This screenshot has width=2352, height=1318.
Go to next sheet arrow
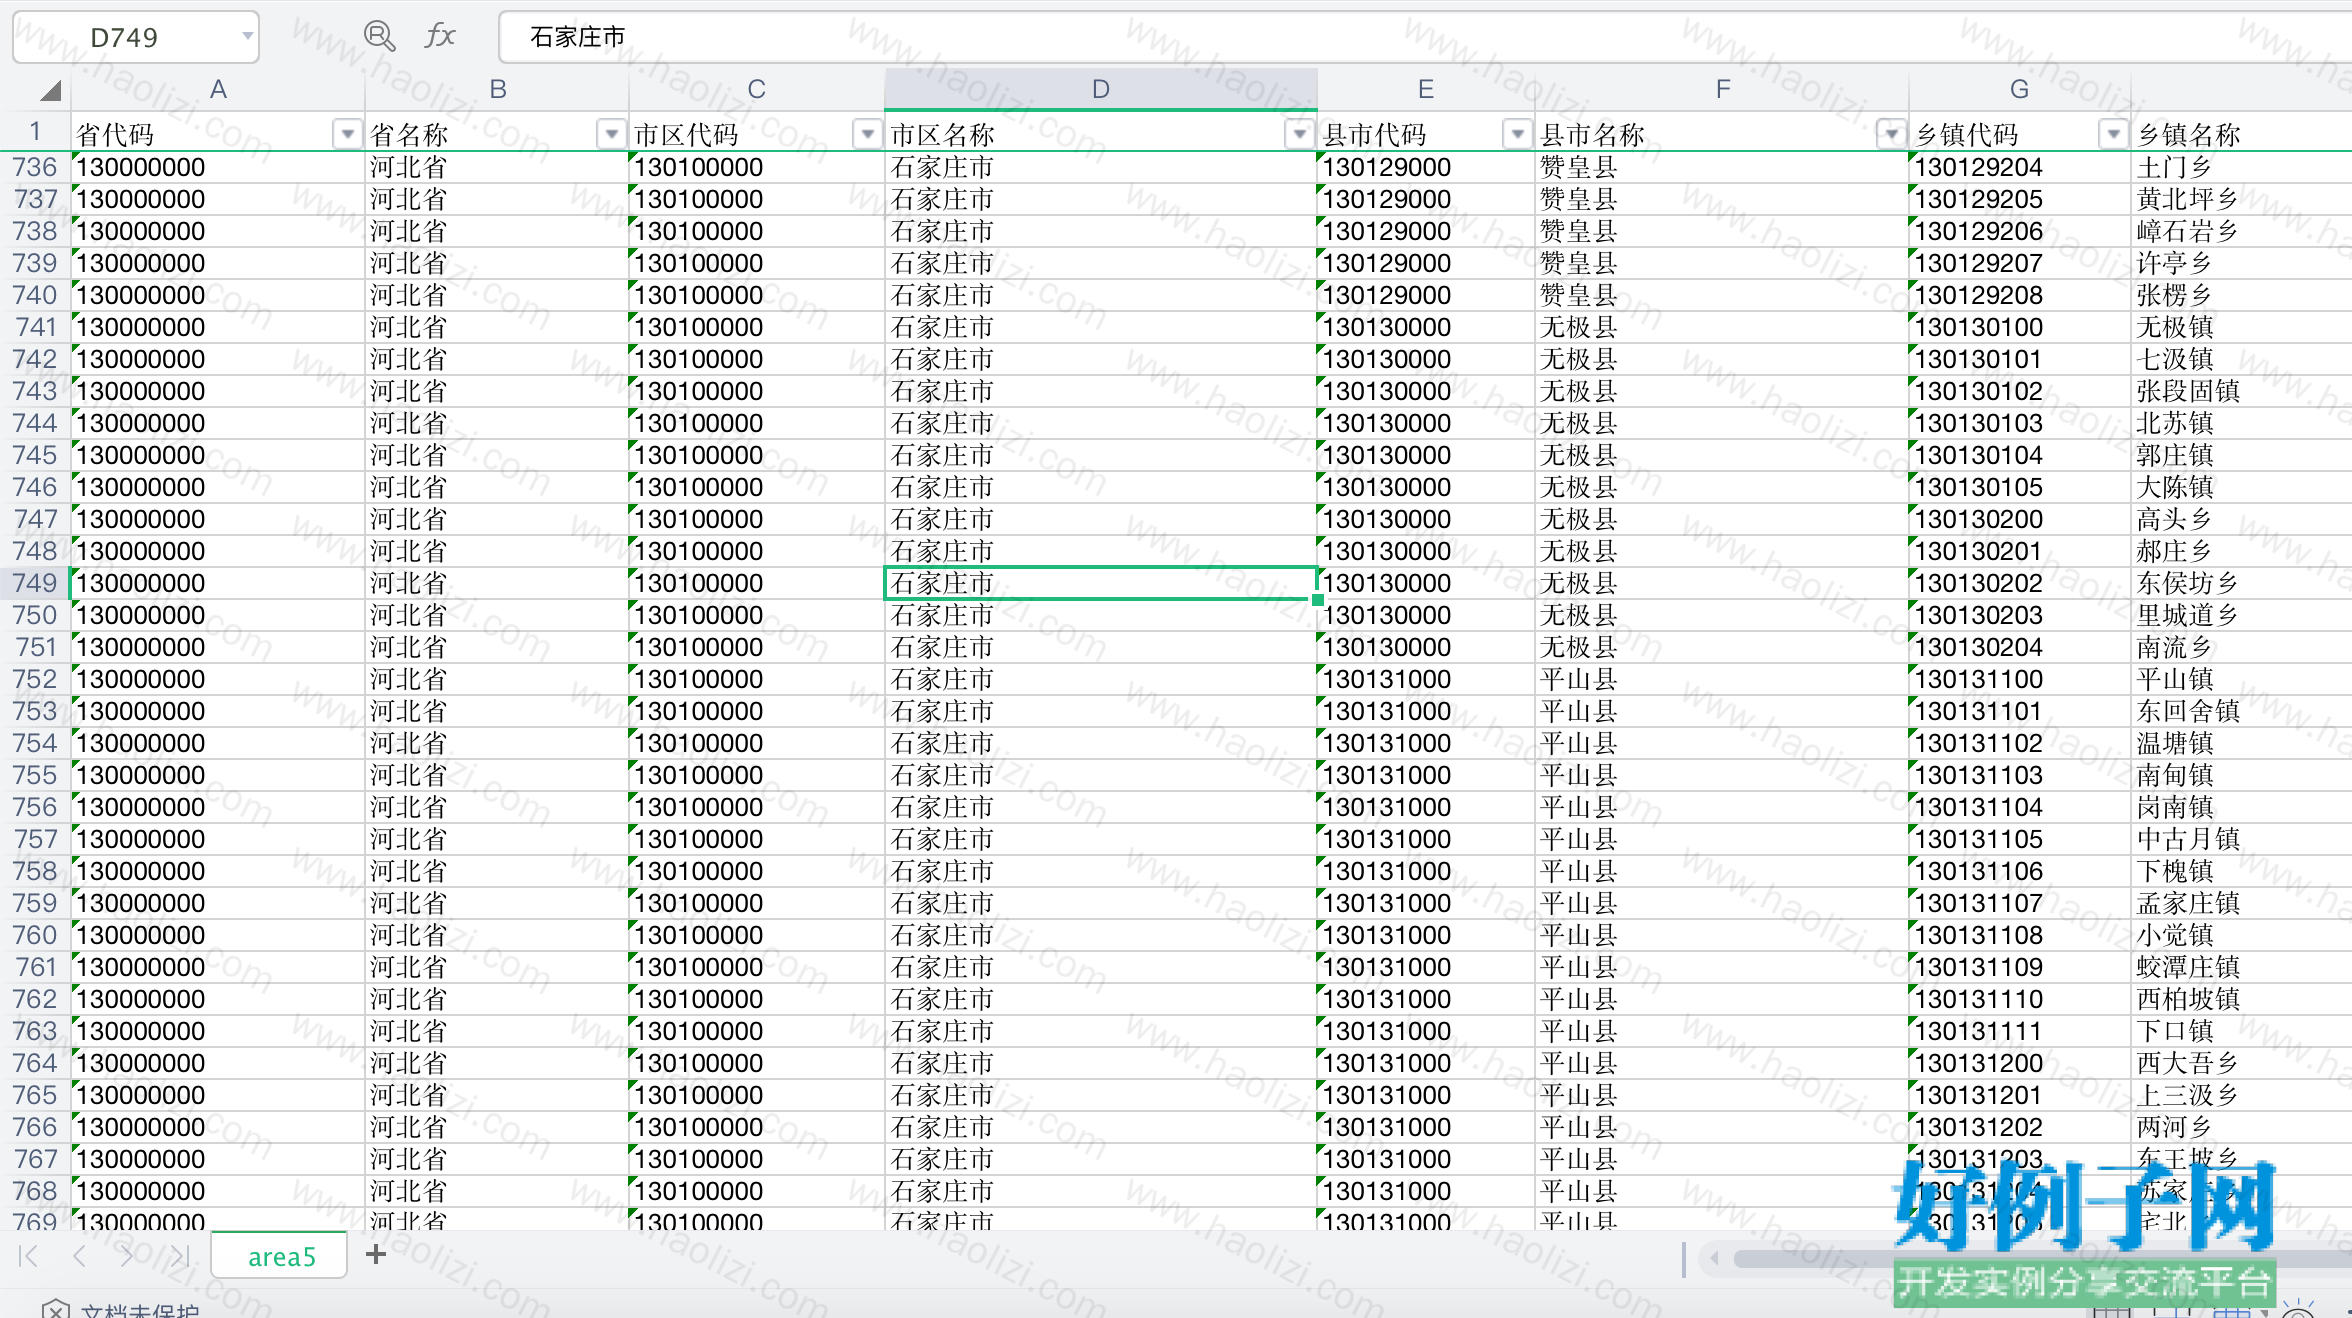[125, 1256]
